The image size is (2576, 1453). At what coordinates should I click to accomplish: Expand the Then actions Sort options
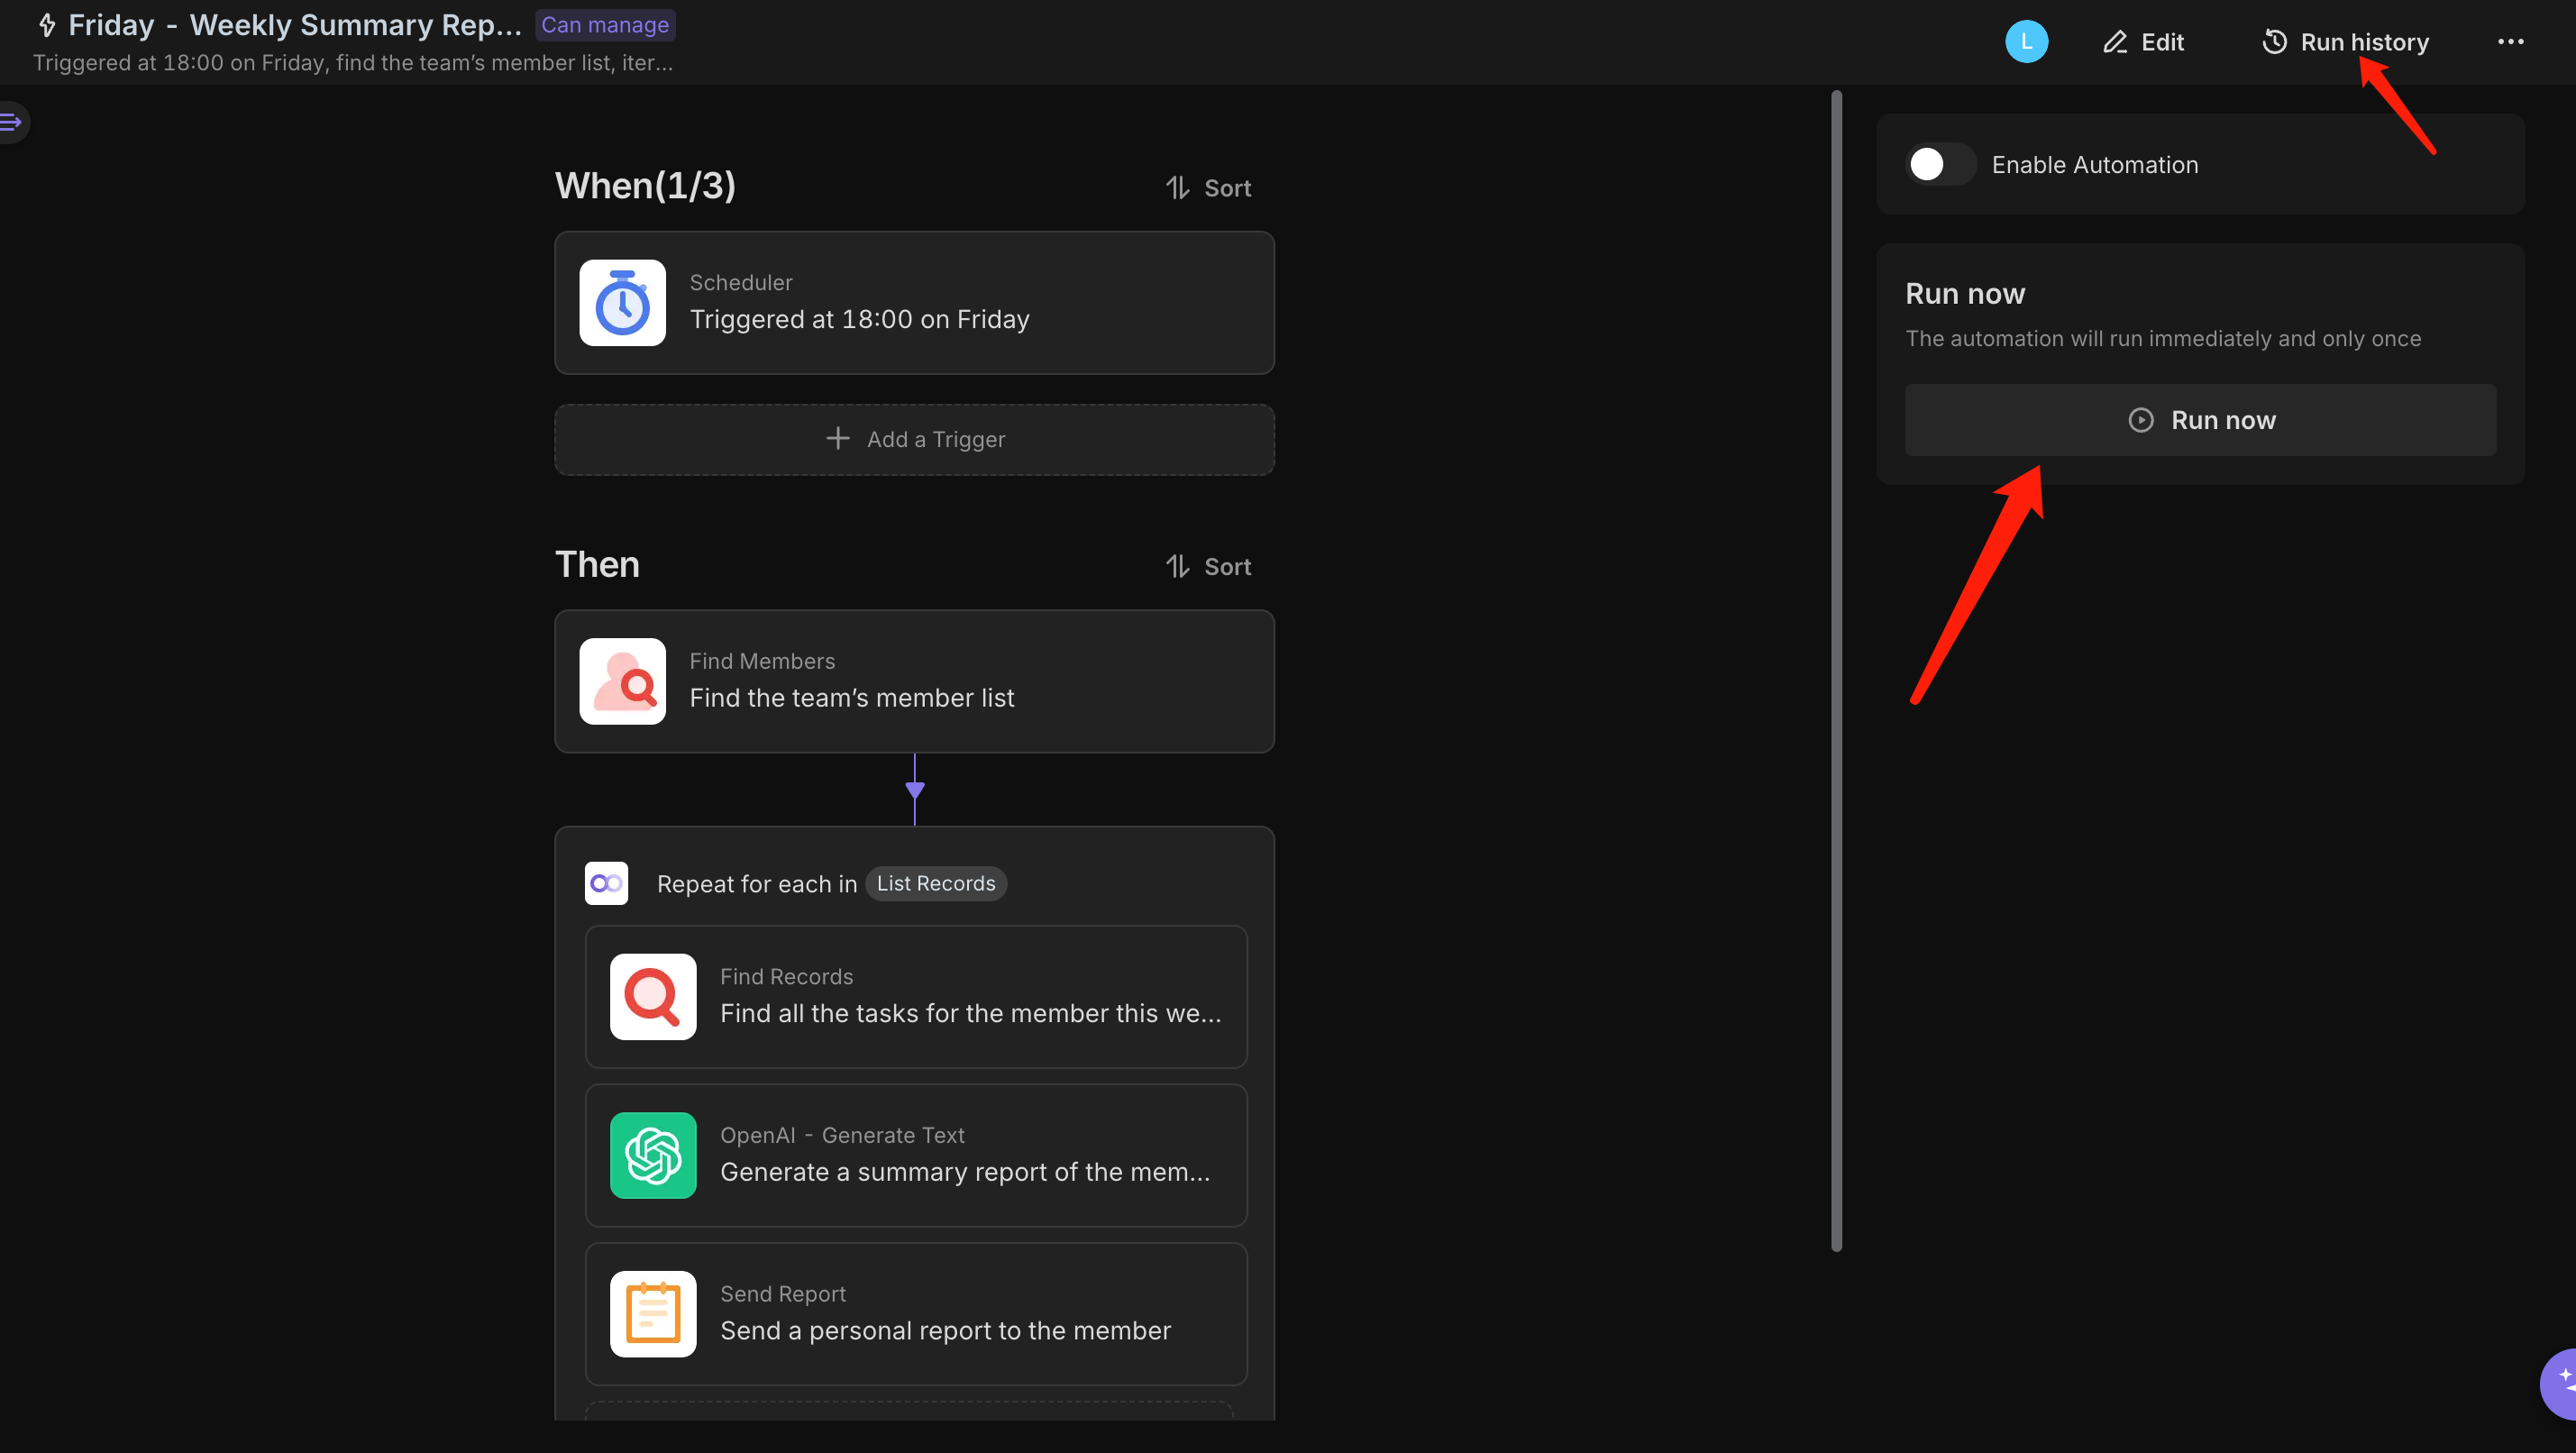point(1209,566)
